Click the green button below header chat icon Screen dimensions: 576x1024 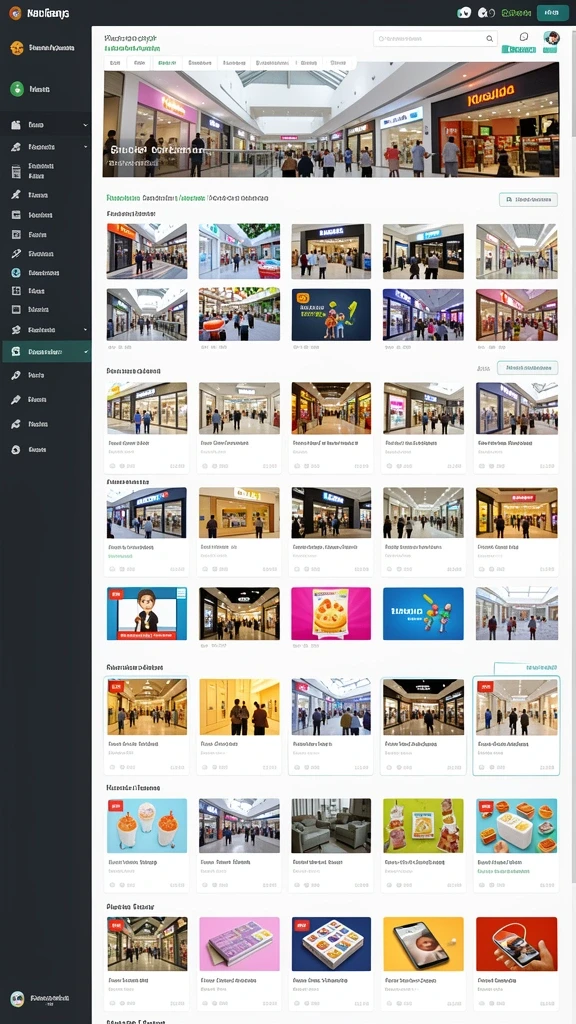[519, 49]
